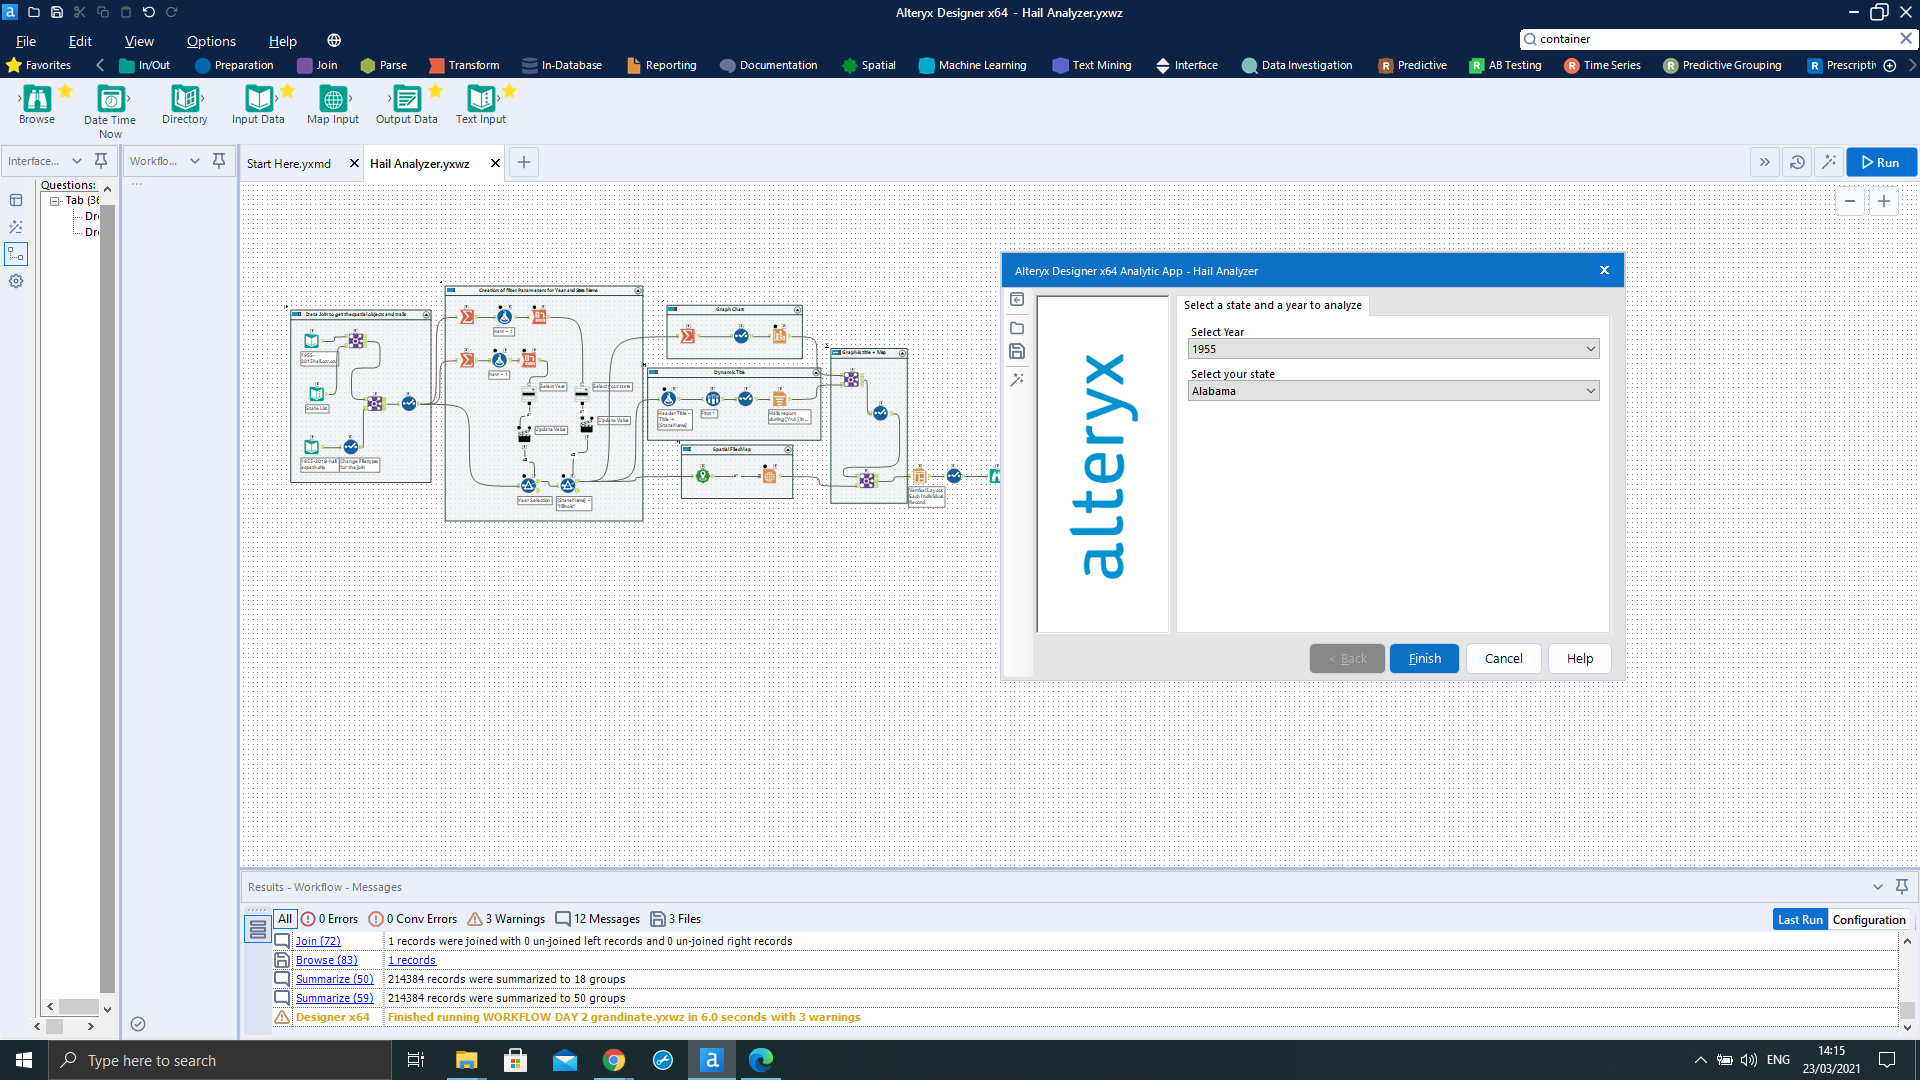Collapse the Results panel chevron
The height and width of the screenshot is (1080, 1920).
1878,887
